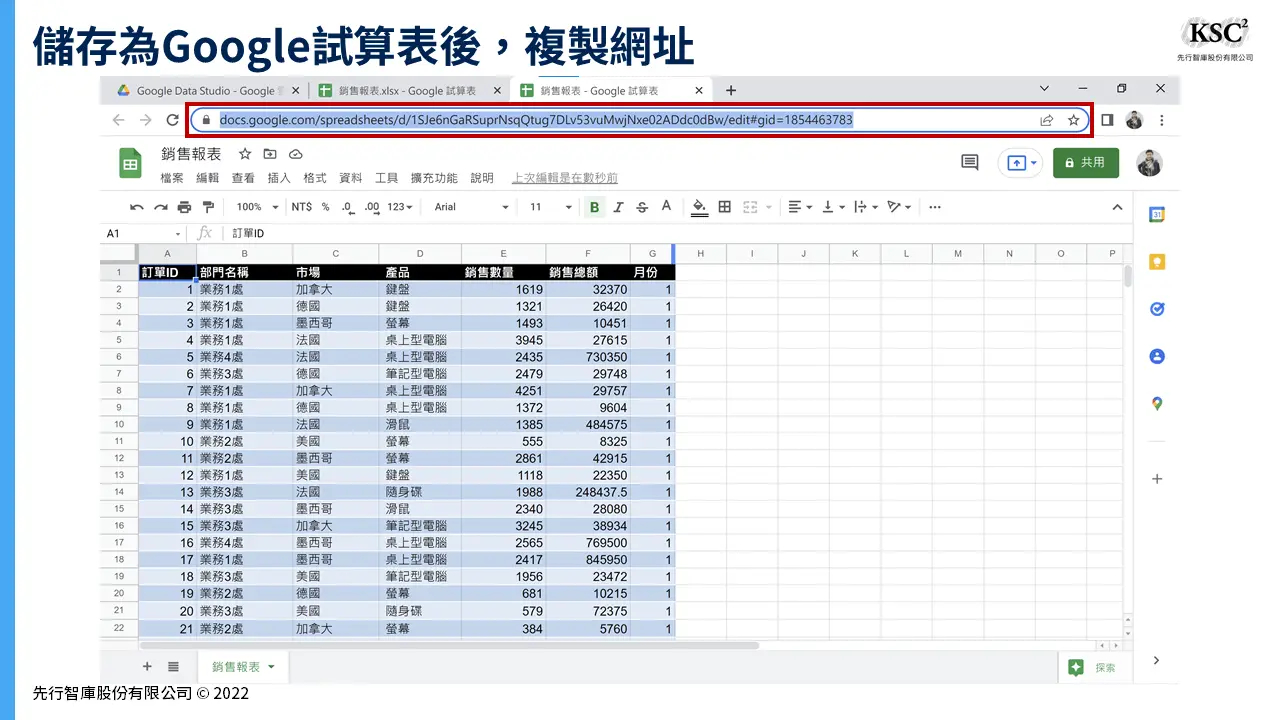Increase decimal places
Viewport: 1280px width, 720px height.
click(x=372, y=207)
